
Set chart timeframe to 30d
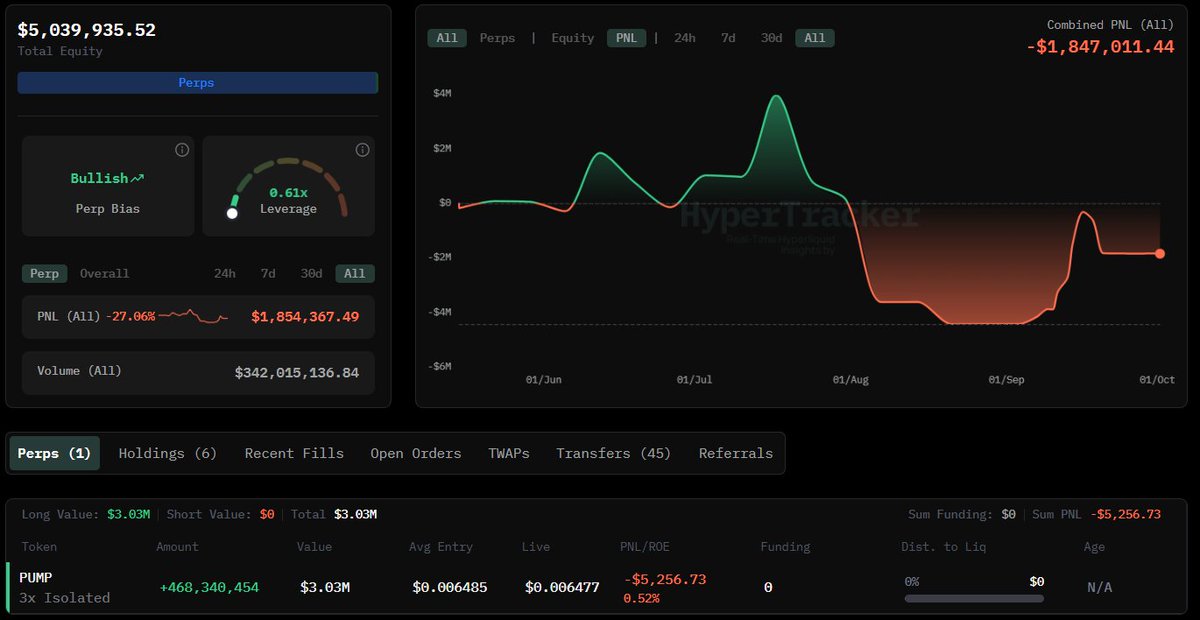(771, 38)
